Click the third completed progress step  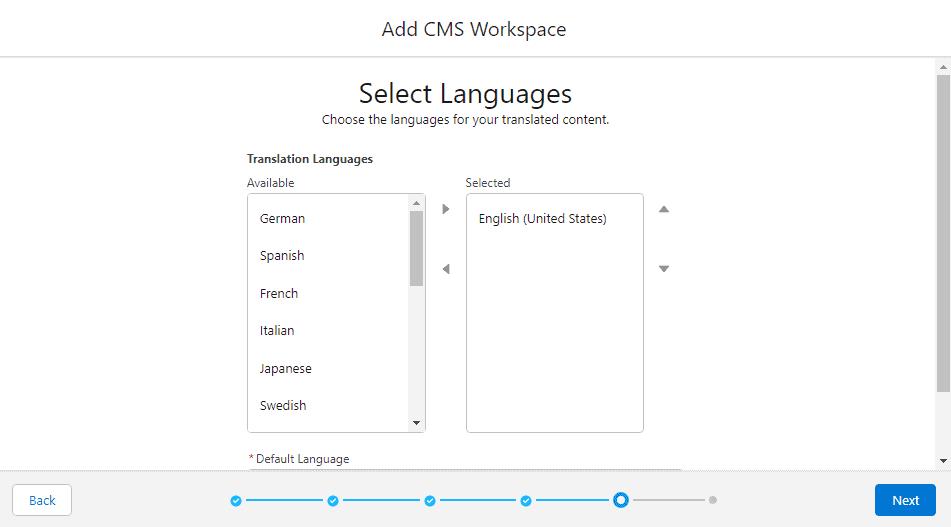coord(429,500)
